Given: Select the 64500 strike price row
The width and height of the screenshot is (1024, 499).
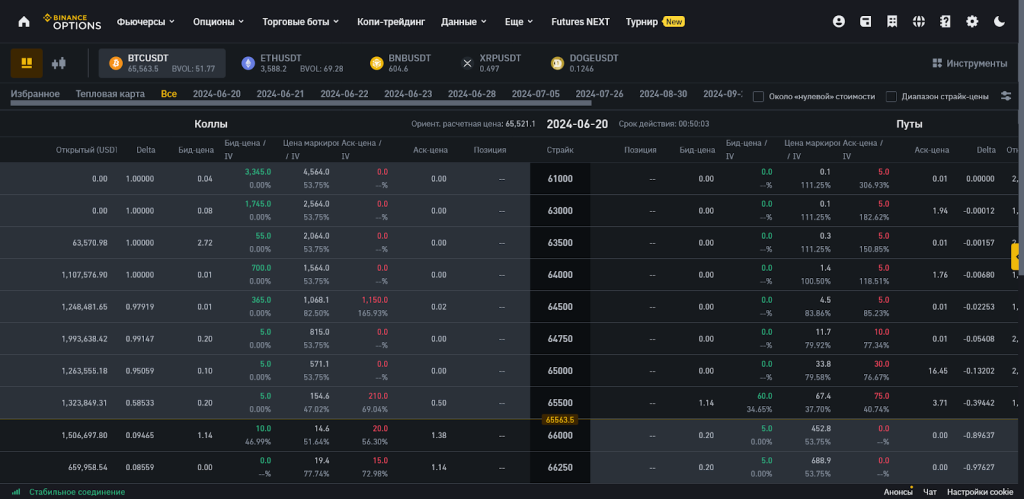Looking at the screenshot, I should click(x=560, y=307).
